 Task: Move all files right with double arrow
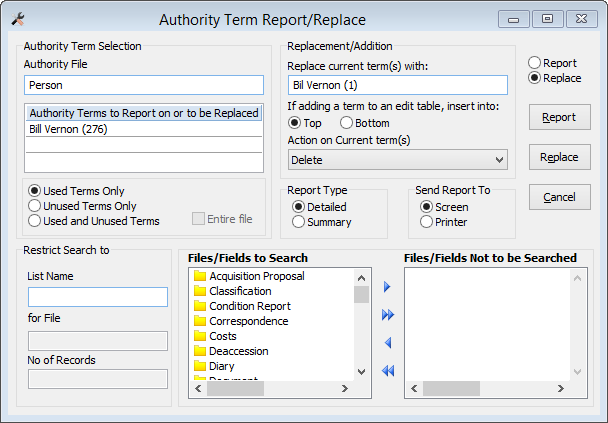388,315
